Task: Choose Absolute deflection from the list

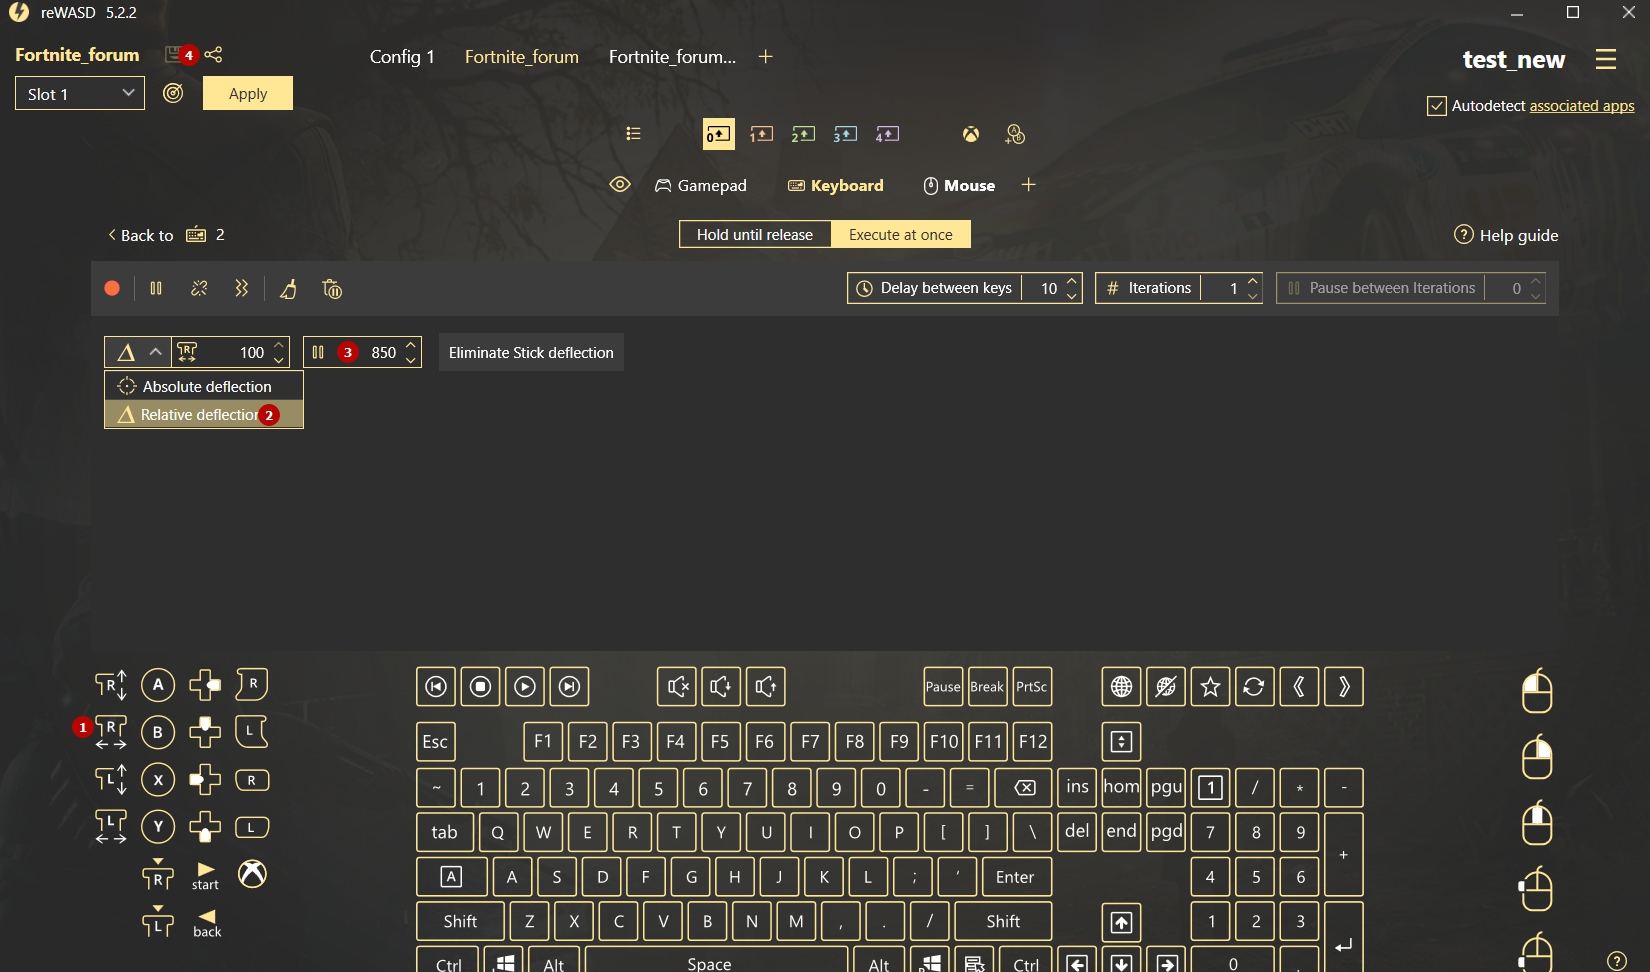Action: 204,387
